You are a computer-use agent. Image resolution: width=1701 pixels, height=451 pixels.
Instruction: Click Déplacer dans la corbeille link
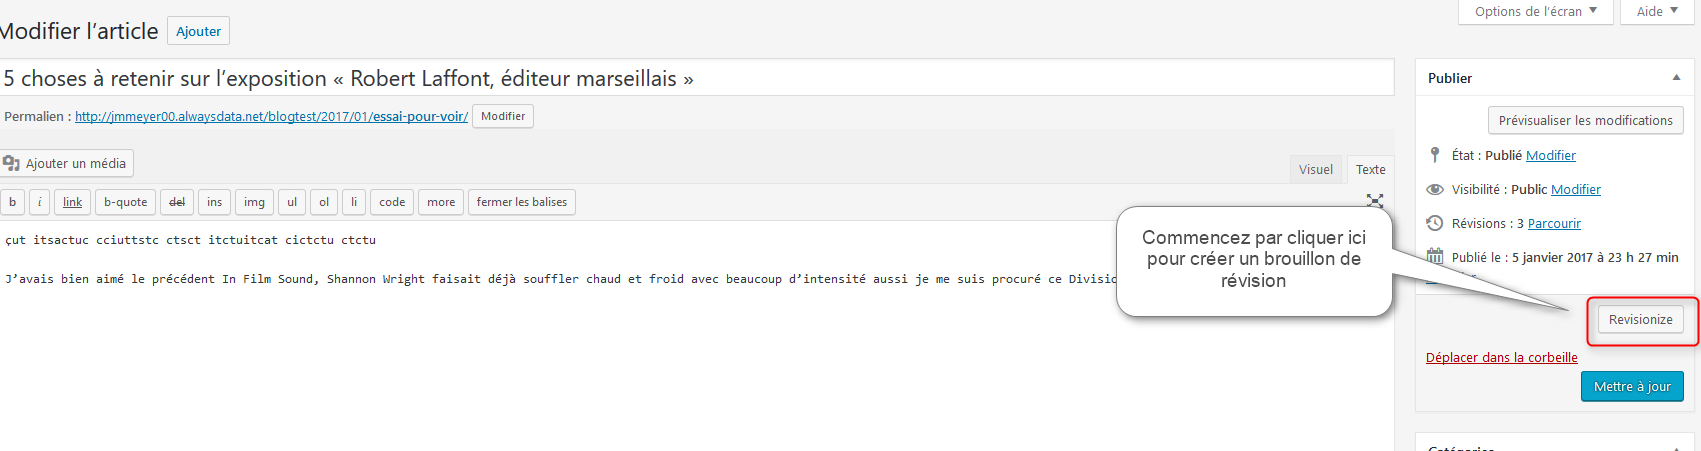1501,357
